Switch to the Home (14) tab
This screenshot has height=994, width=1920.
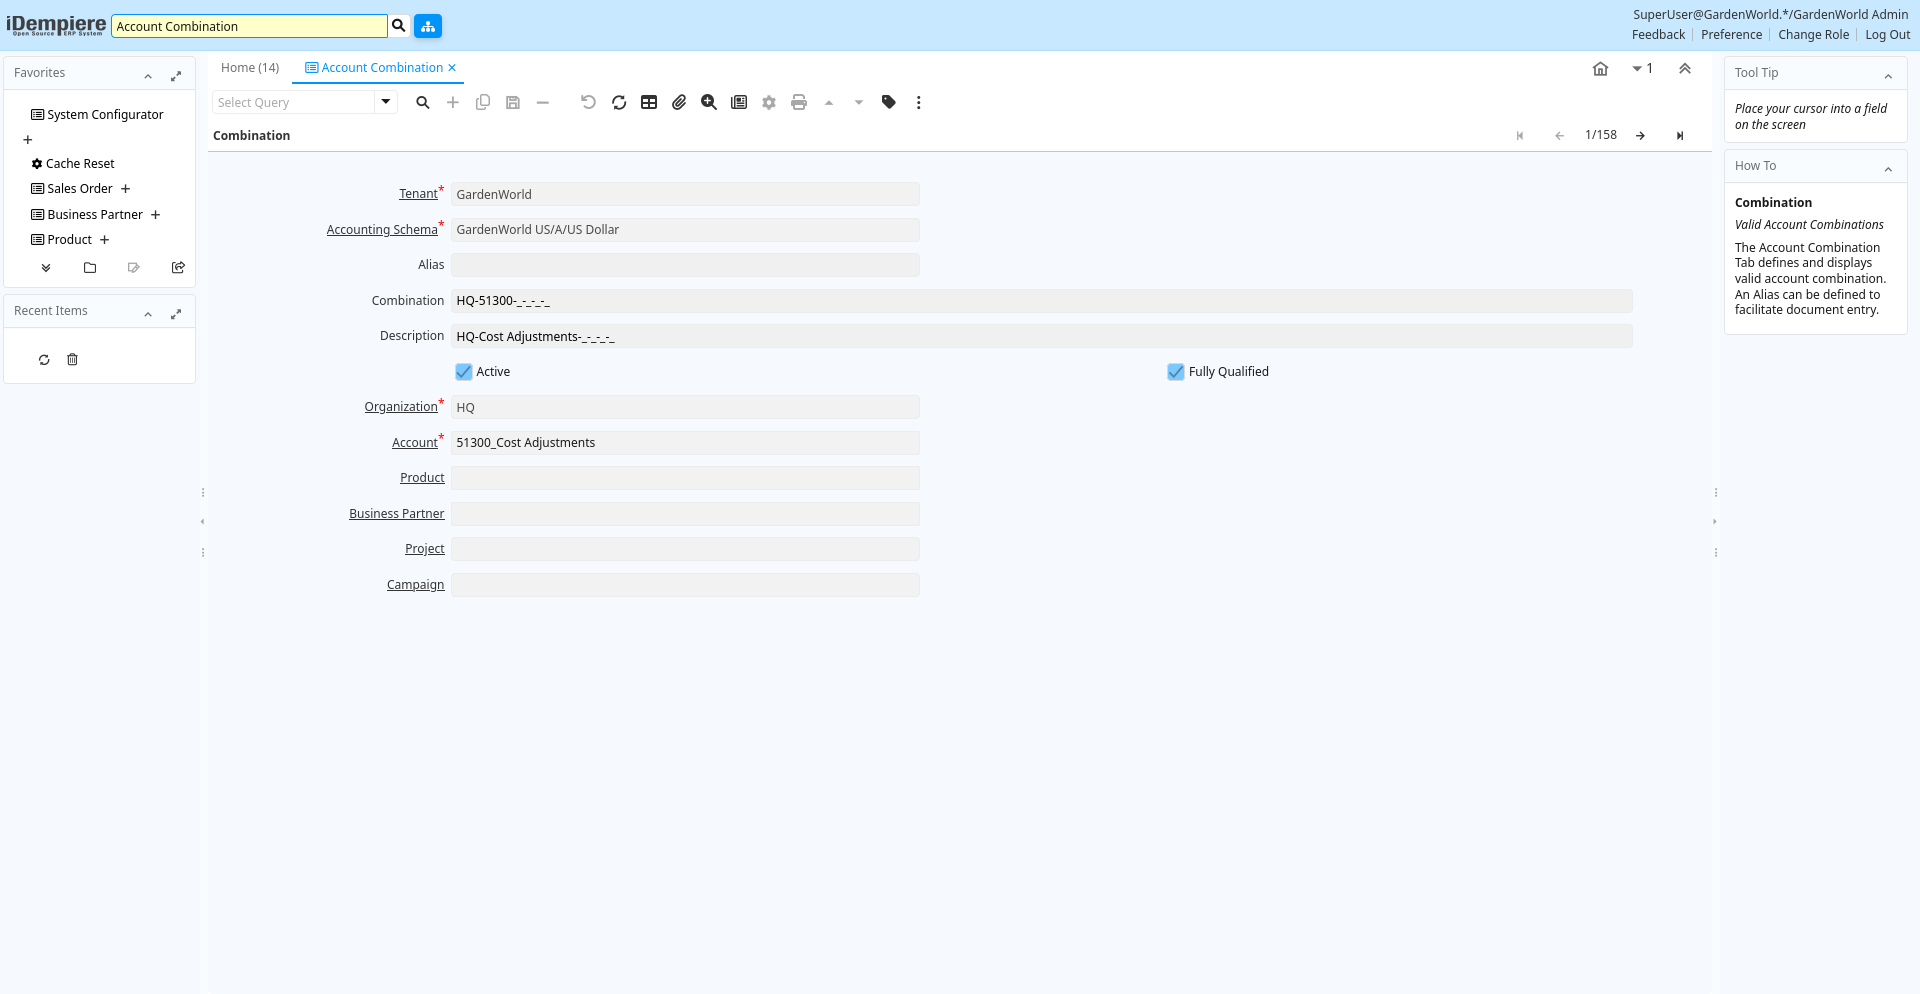(x=250, y=68)
